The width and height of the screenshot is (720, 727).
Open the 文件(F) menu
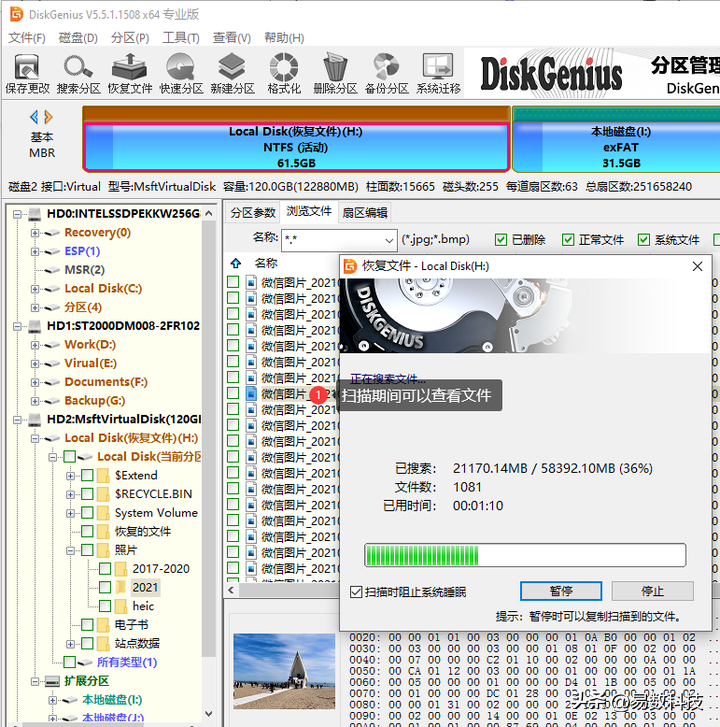tap(27, 38)
